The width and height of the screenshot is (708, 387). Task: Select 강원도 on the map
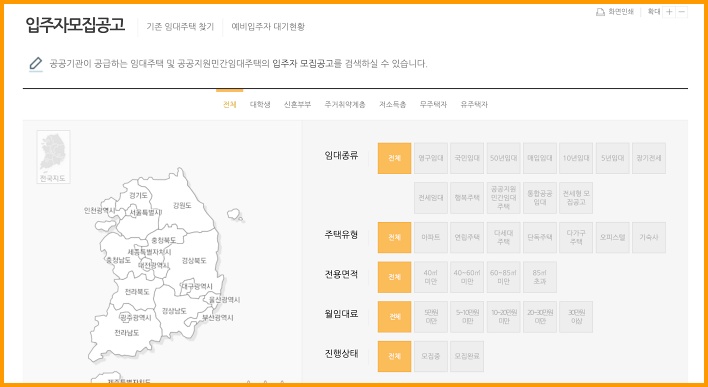click(182, 205)
